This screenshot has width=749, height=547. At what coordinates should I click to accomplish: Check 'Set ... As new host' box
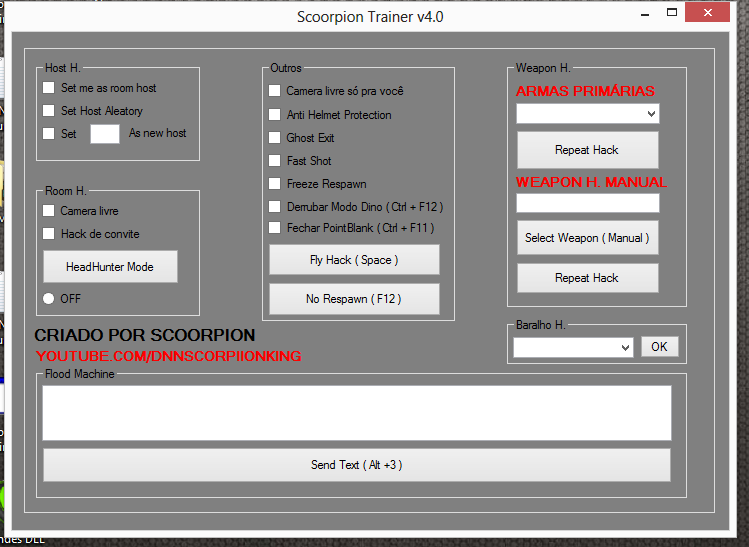pos(49,133)
